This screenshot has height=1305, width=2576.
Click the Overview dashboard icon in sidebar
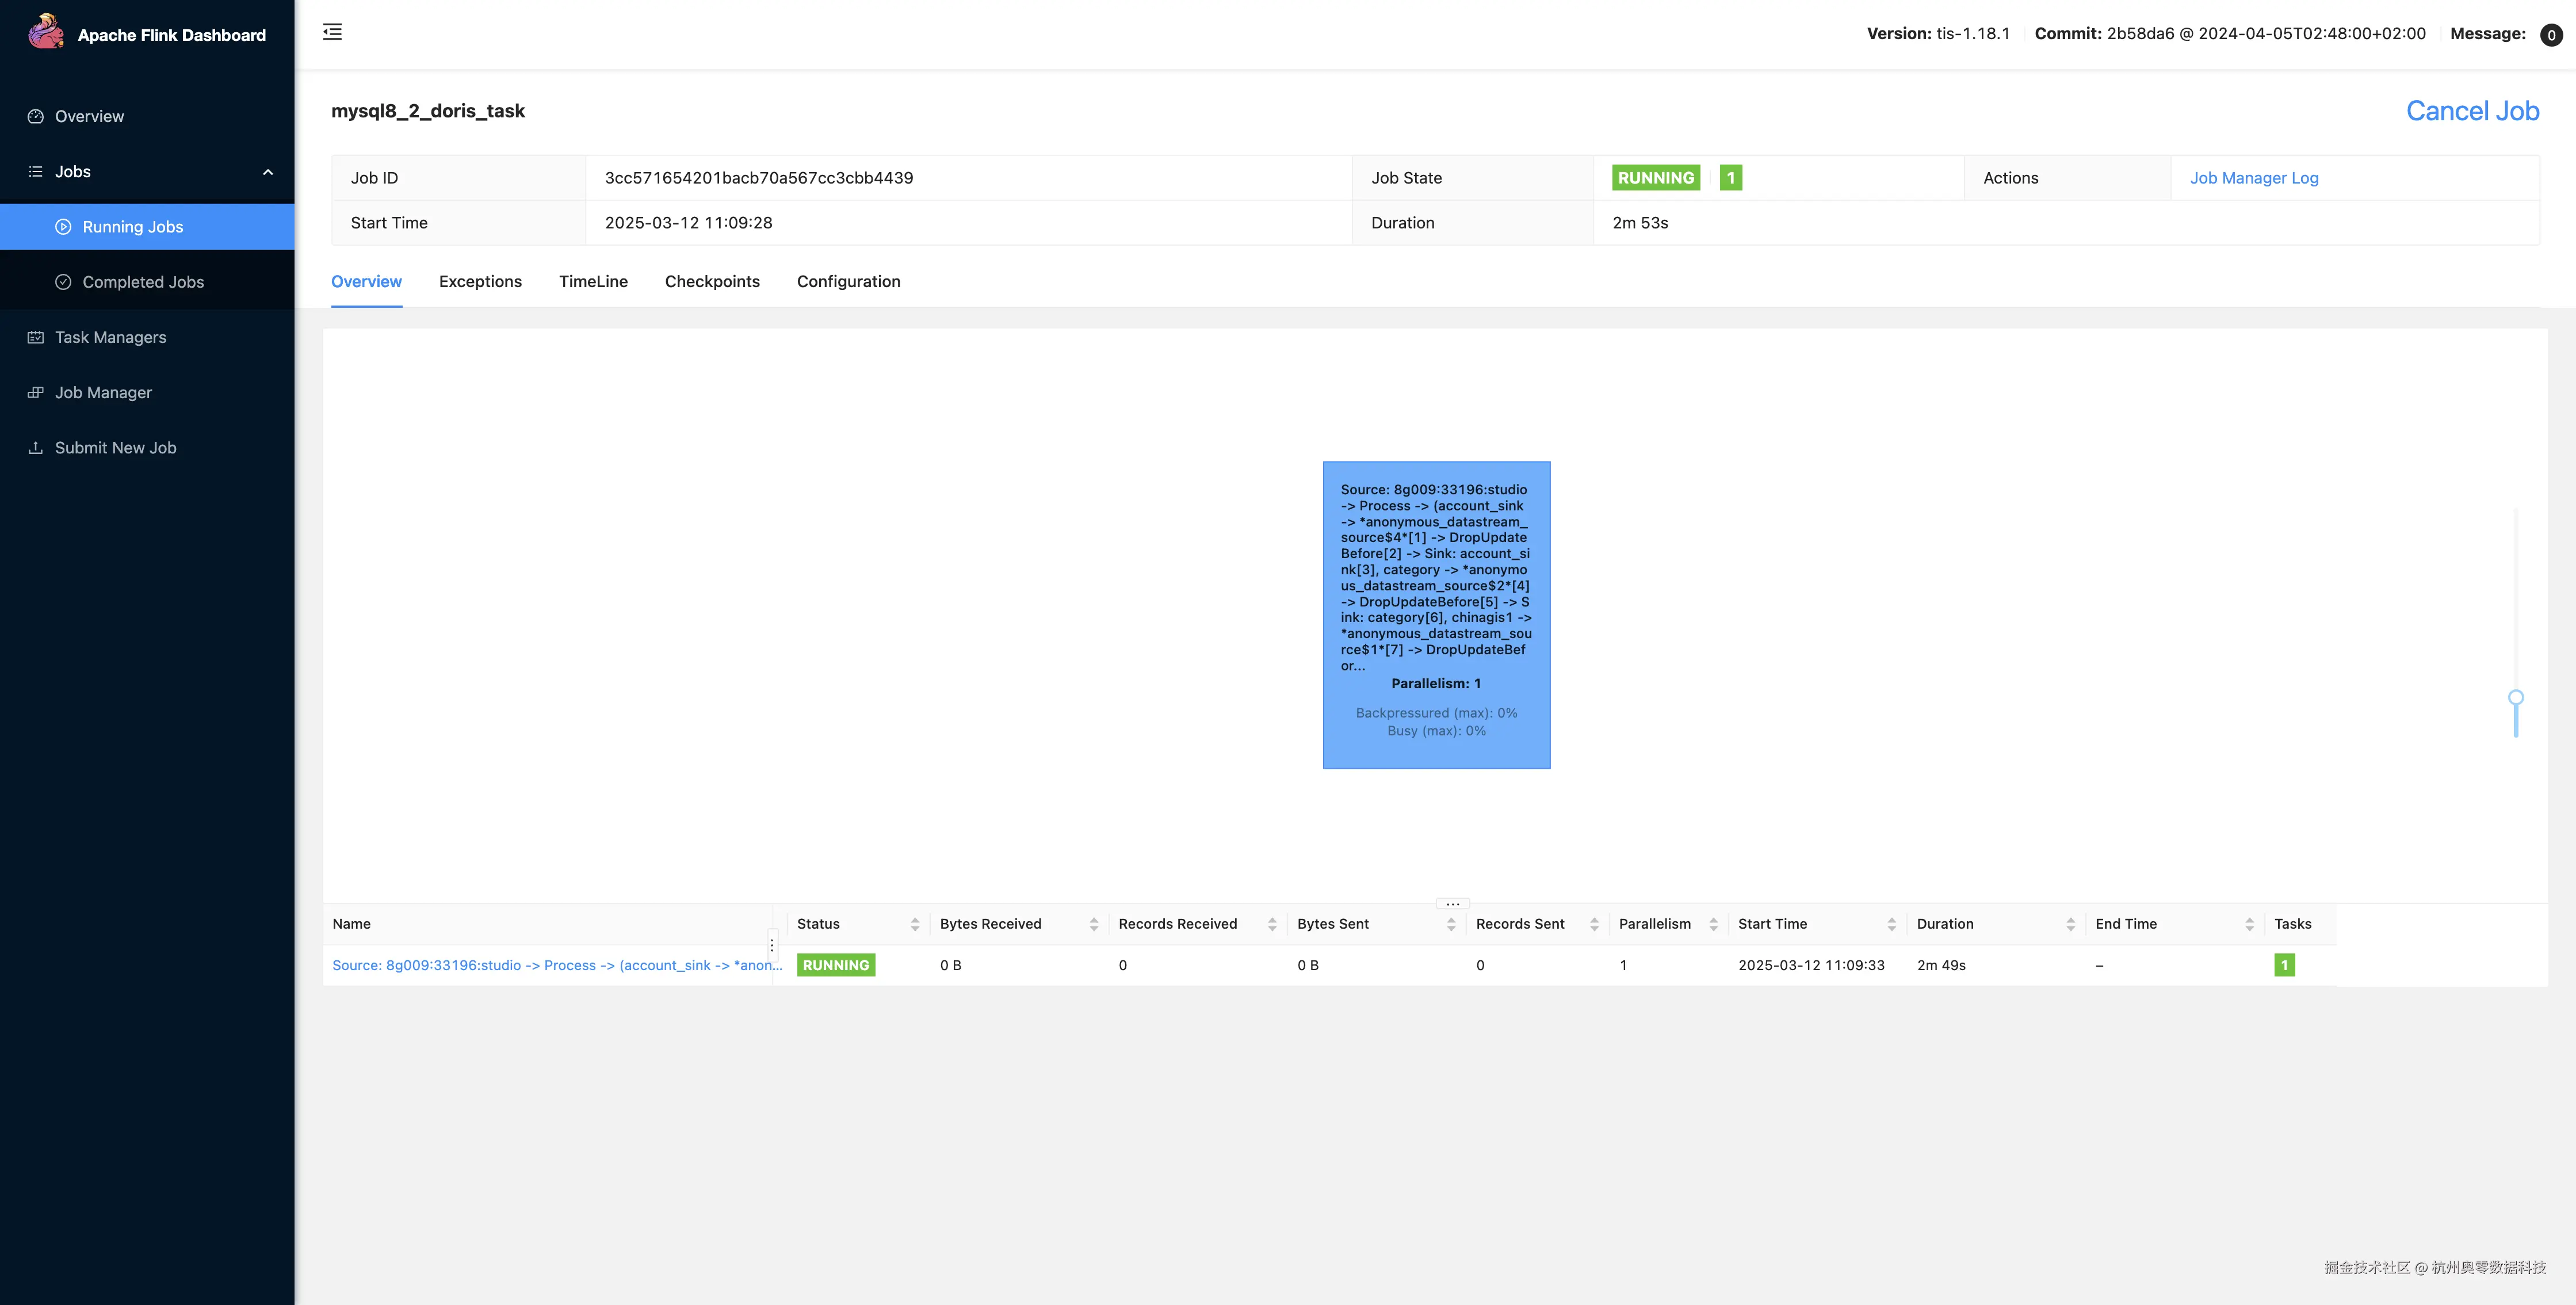tap(36, 116)
